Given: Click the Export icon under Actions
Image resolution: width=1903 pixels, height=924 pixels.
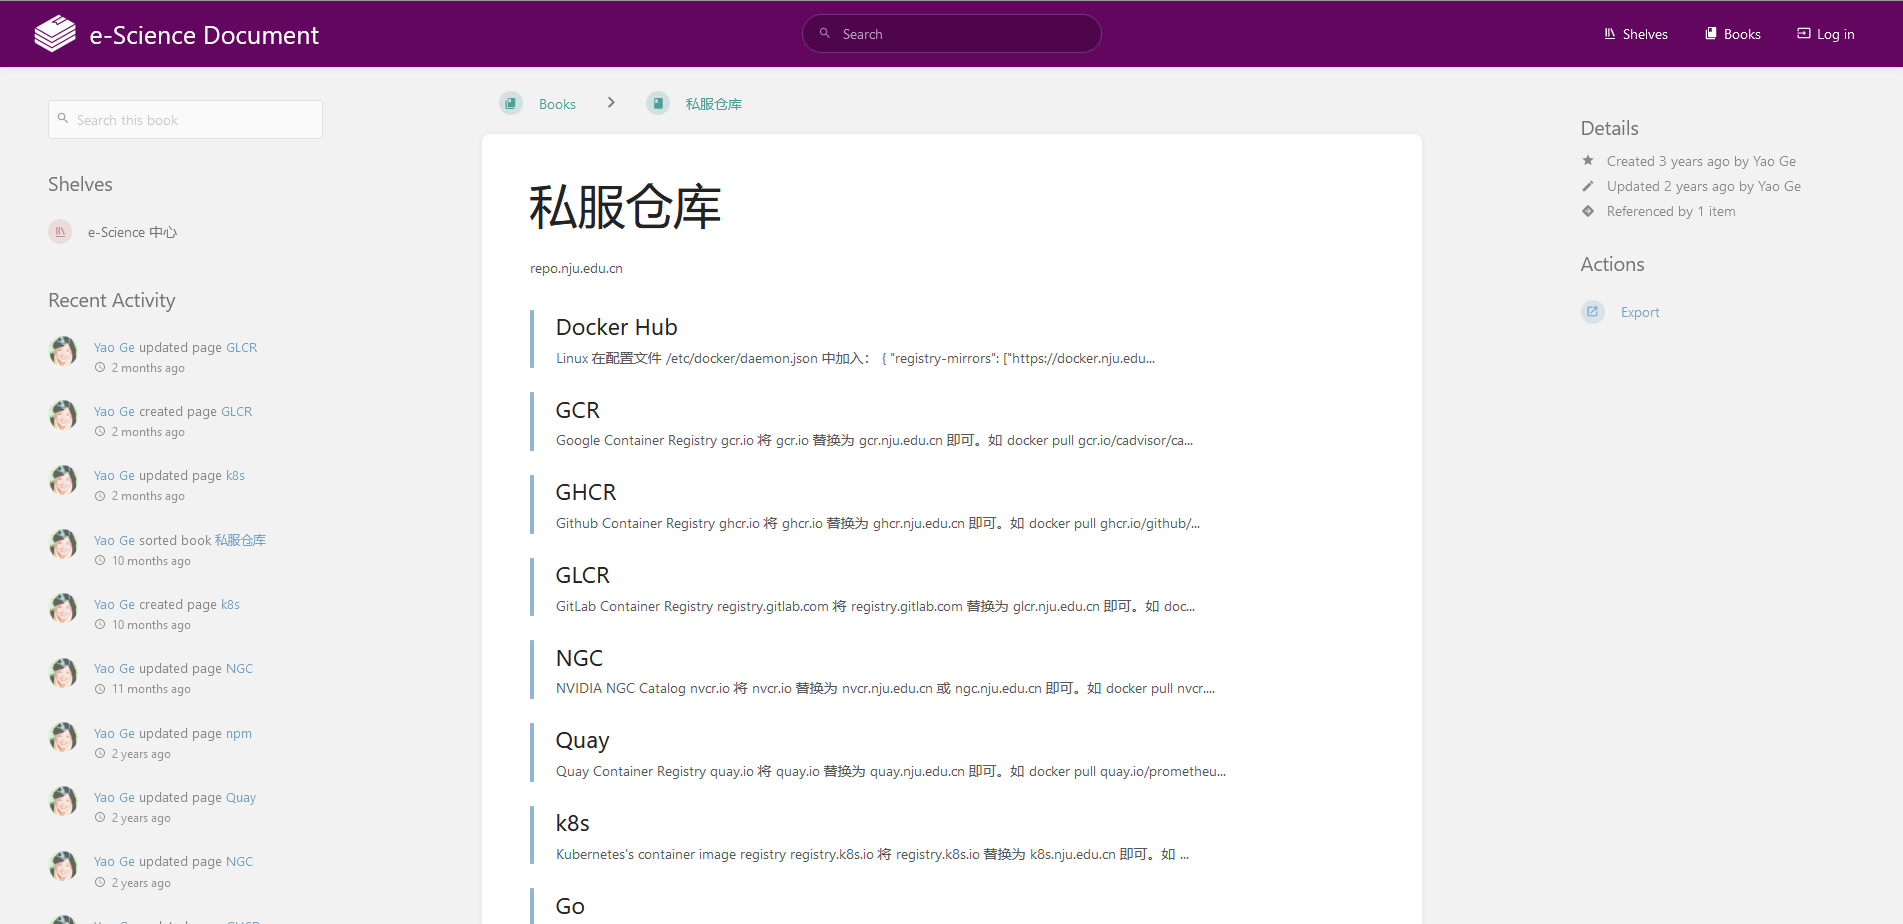Looking at the screenshot, I should 1592,312.
